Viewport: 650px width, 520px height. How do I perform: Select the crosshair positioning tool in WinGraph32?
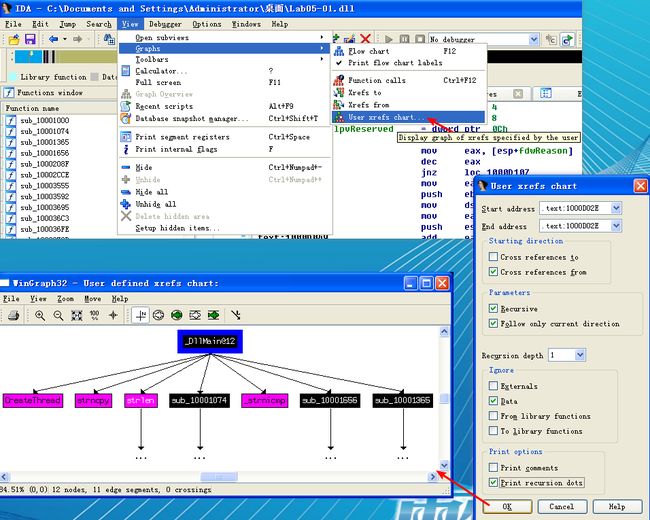pyautogui.click(x=141, y=316)
